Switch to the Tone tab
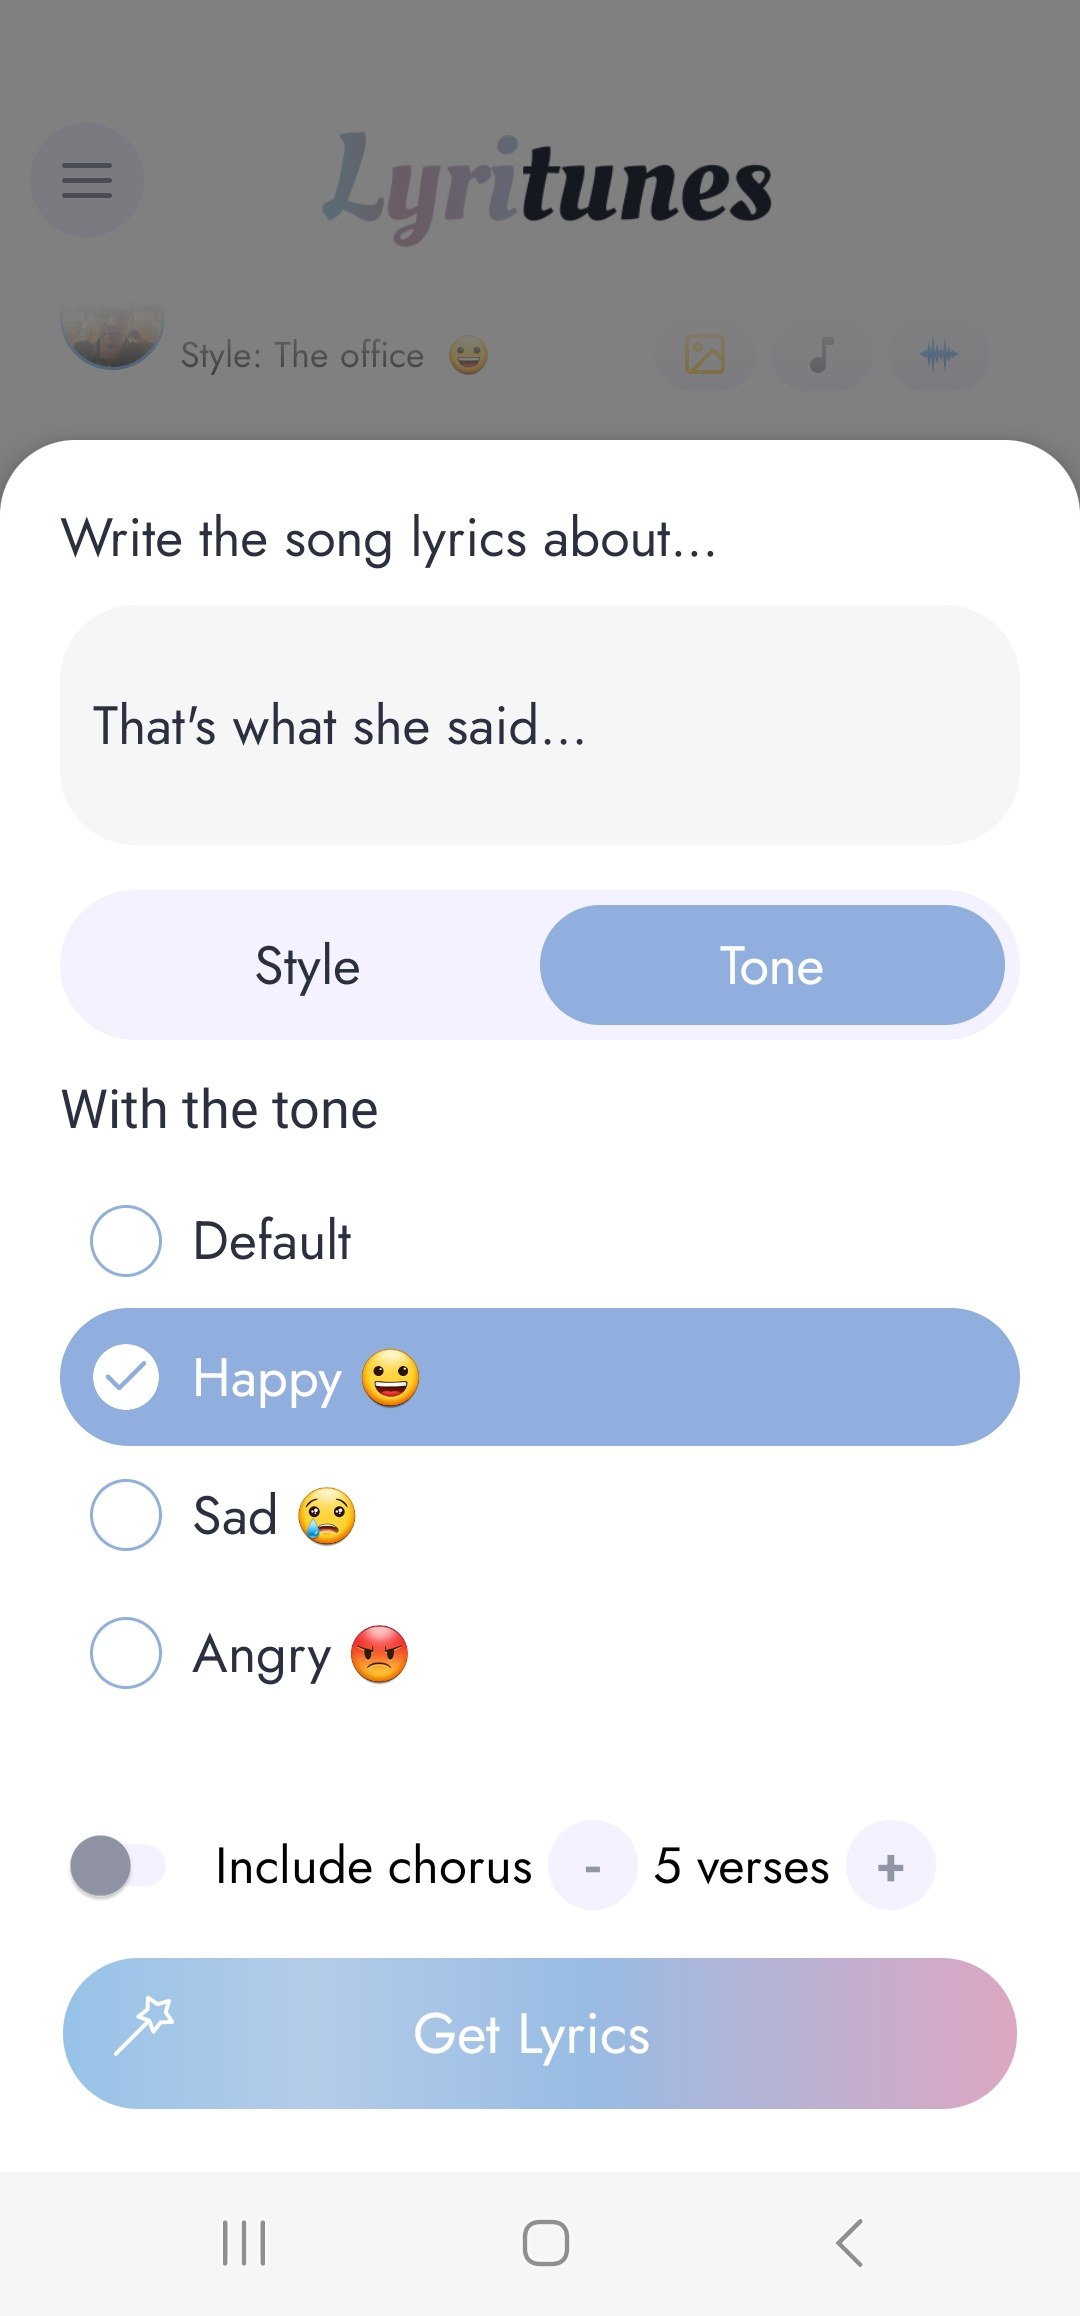Image resolution: width=1080 pixels, height=2316 pixels. coord(771,966)
